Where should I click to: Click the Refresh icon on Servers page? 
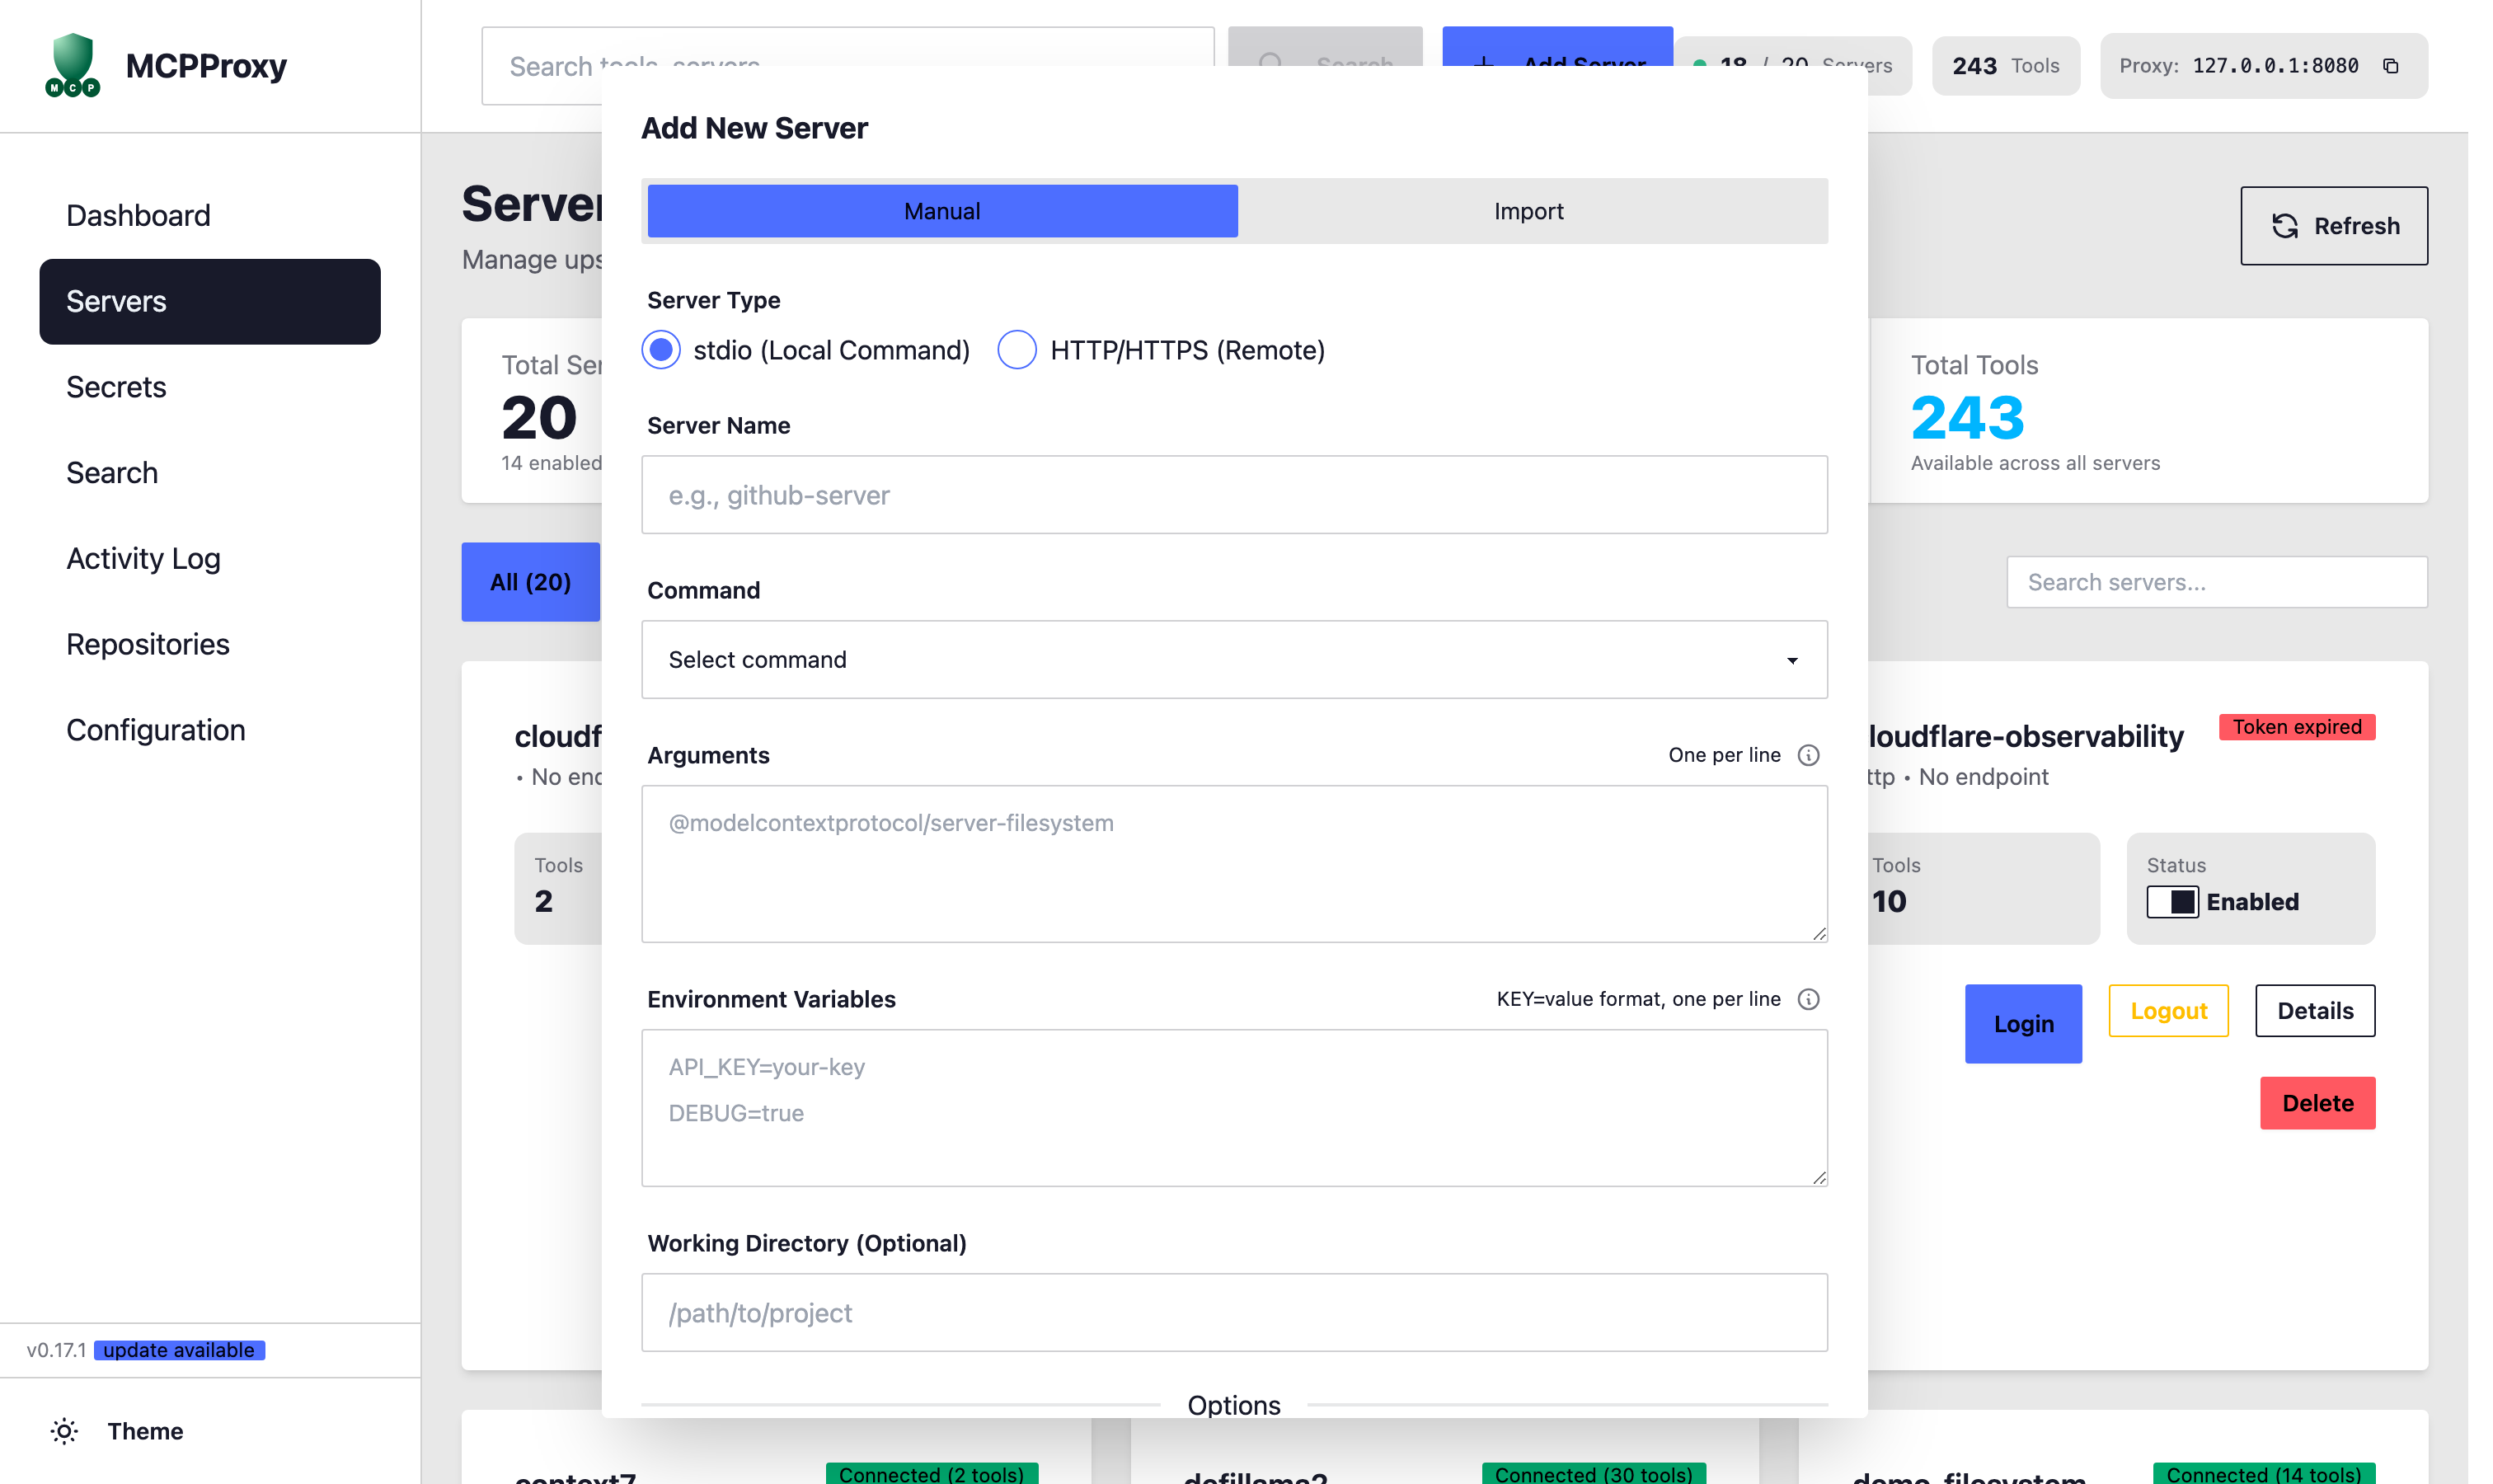pos(2288,226)
